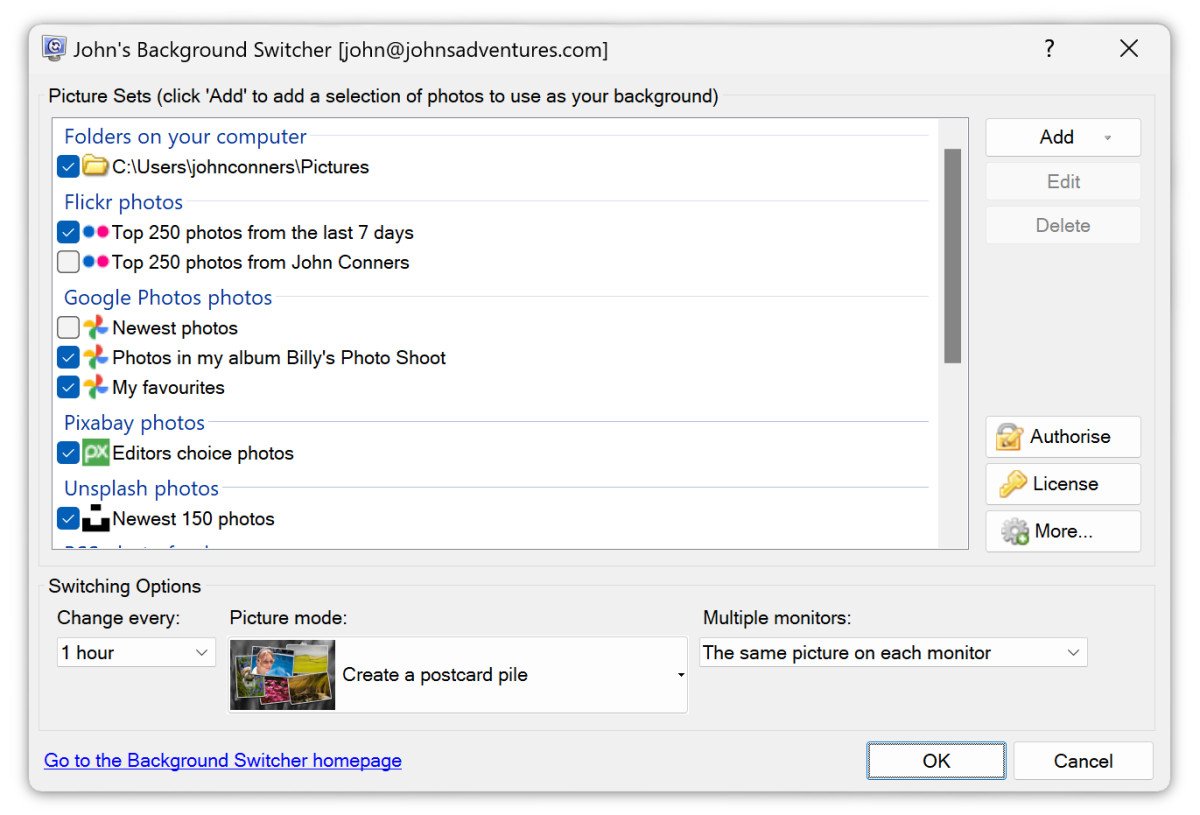Click the key icon on License button
Viewport: 1200px width, 815px height.
1013,484
